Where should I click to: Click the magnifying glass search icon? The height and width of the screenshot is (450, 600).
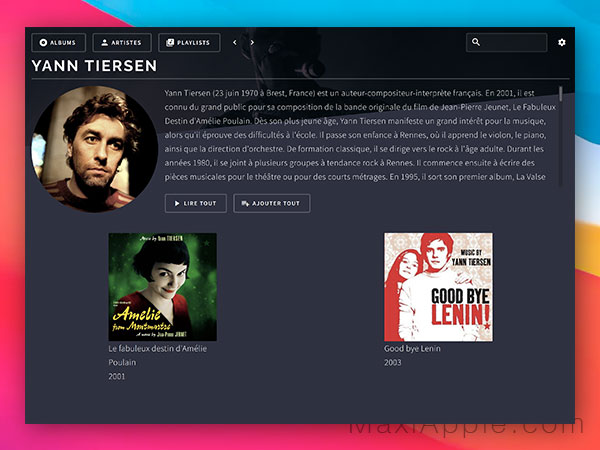click(x=476, y=42)
